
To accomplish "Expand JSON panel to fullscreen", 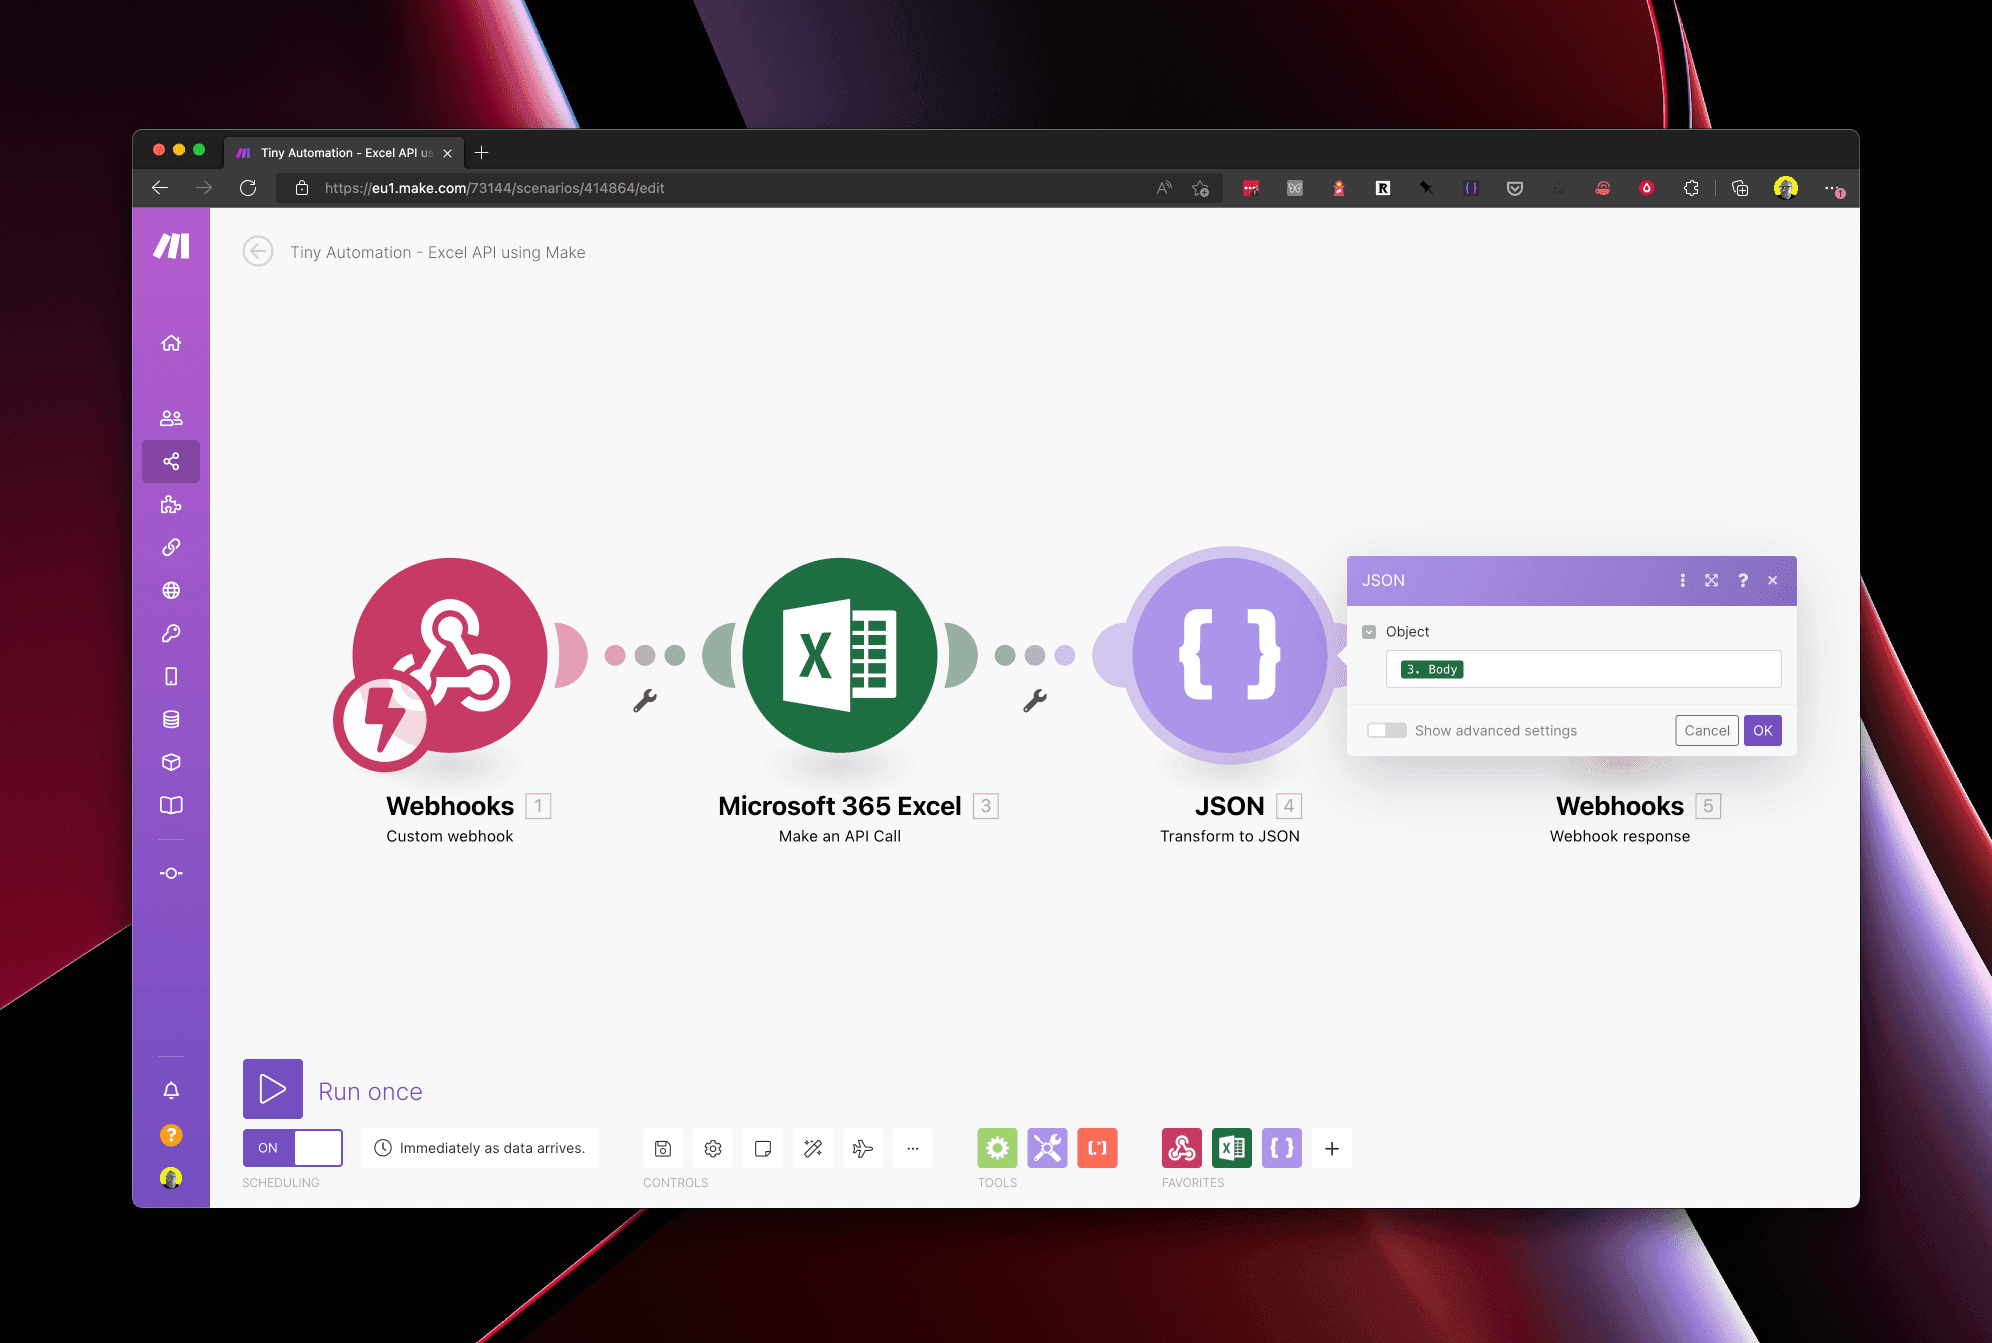I will click(1712, 580).
